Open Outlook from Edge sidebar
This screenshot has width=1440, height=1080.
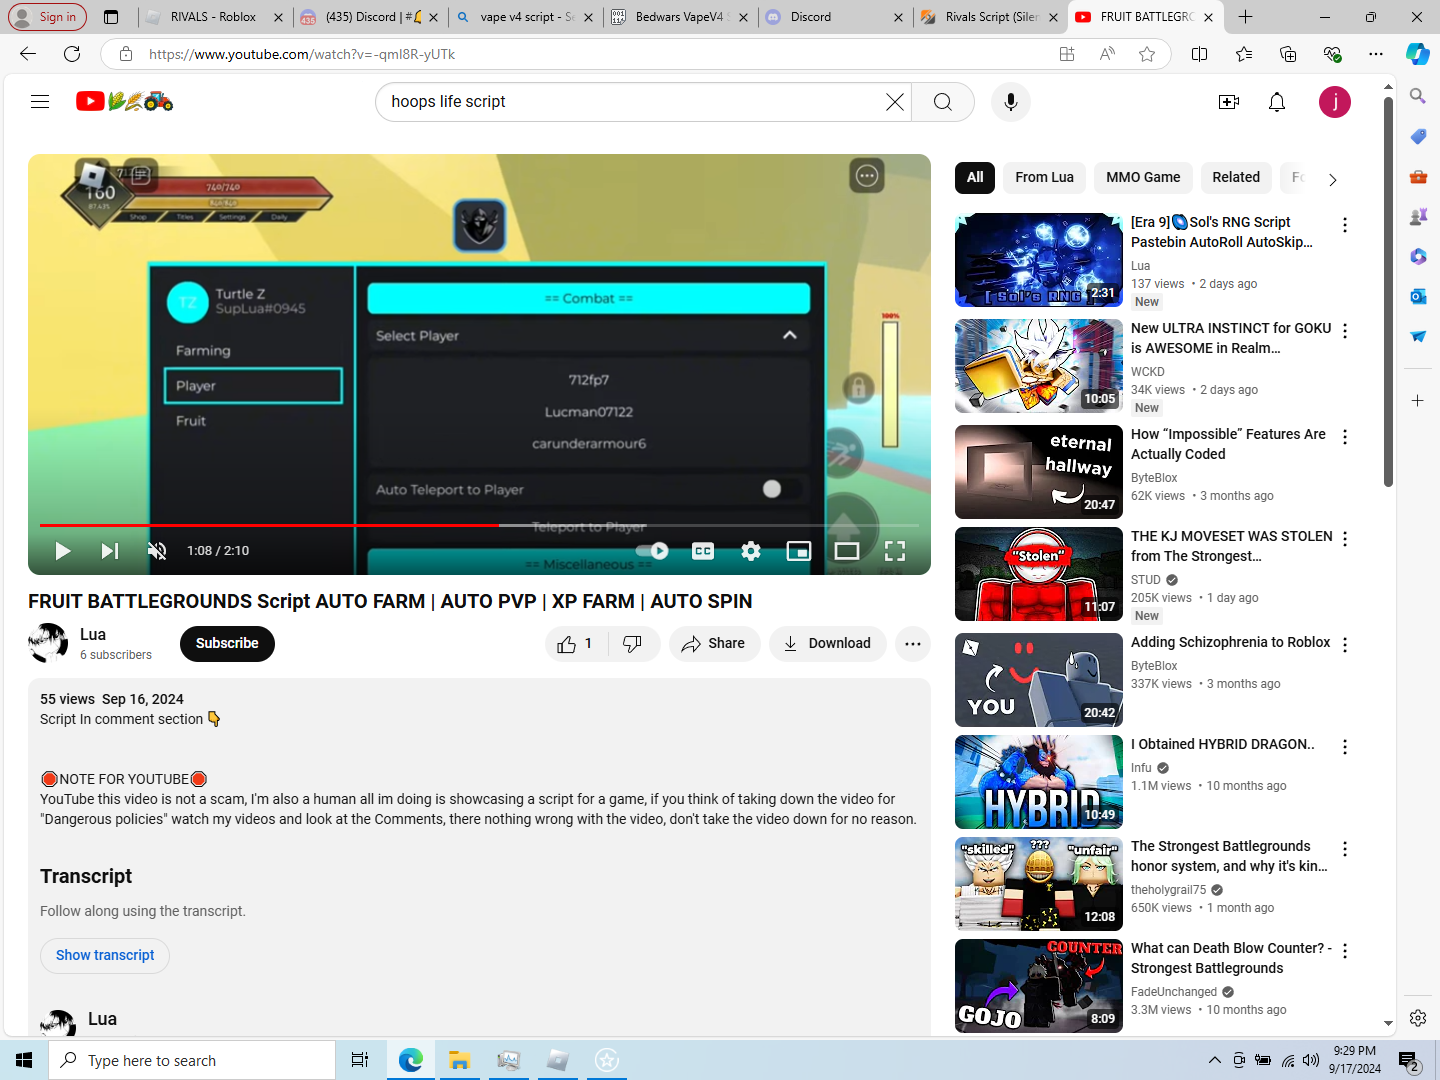(1418, 296)
